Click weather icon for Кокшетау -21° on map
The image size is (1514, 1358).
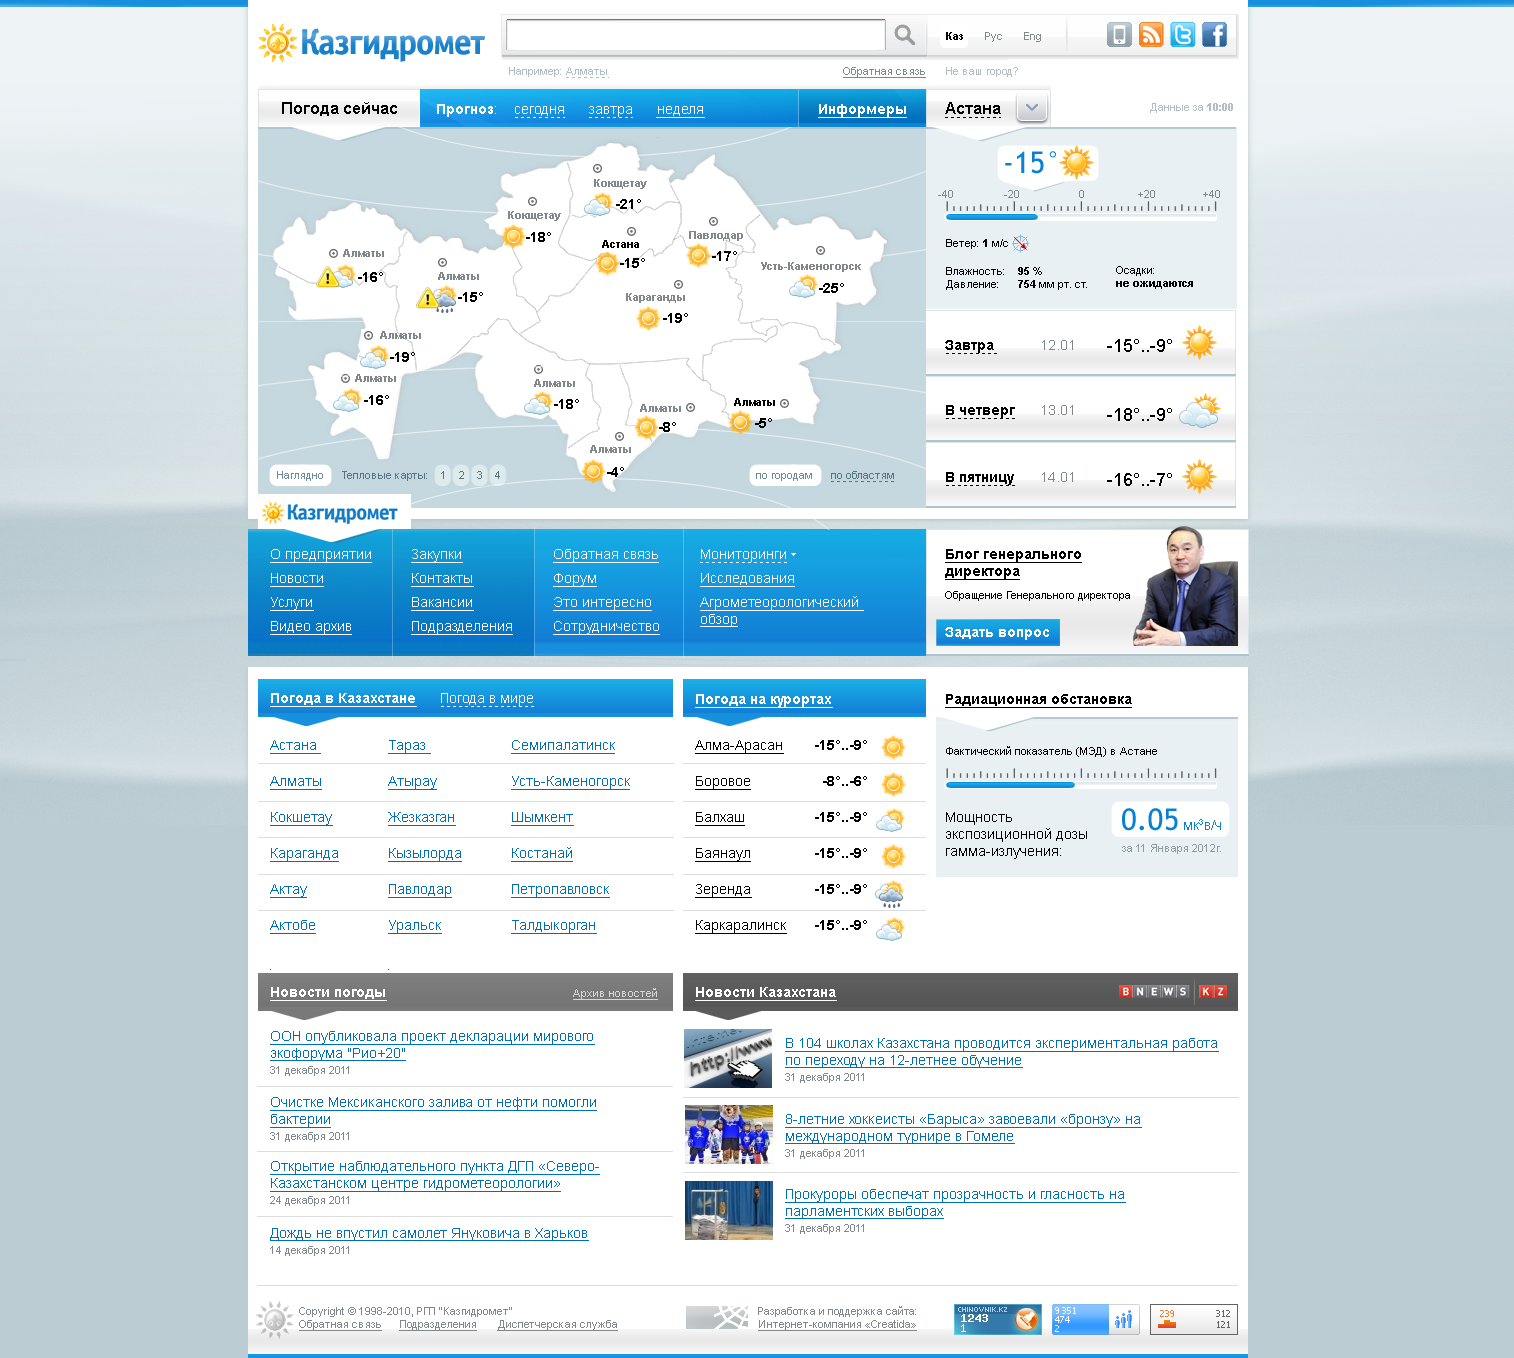(x=598, y=205)
